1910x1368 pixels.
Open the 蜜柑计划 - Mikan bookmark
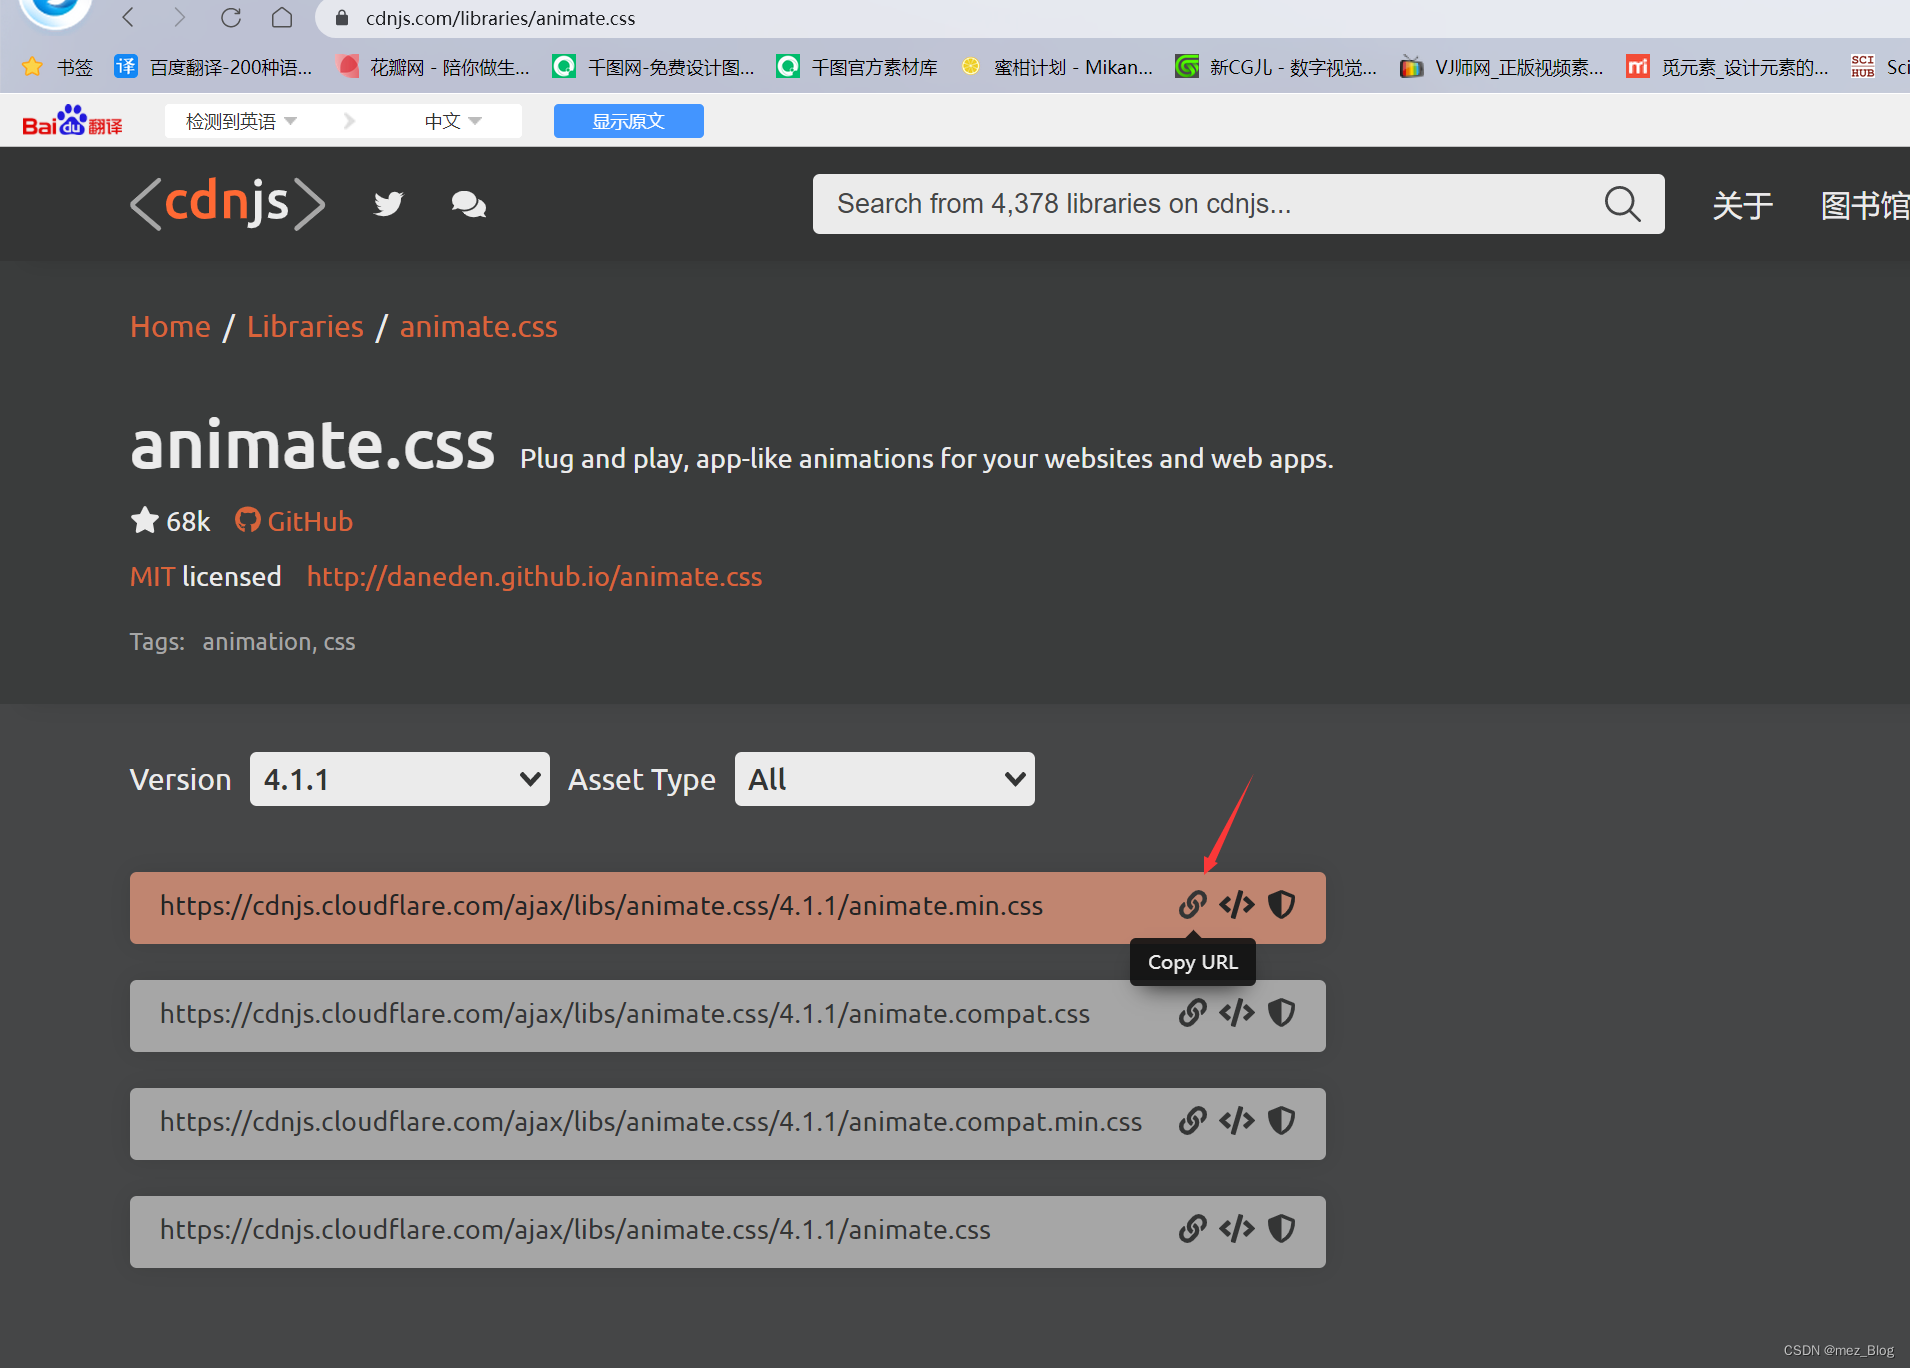click(x=1057, y=67)
